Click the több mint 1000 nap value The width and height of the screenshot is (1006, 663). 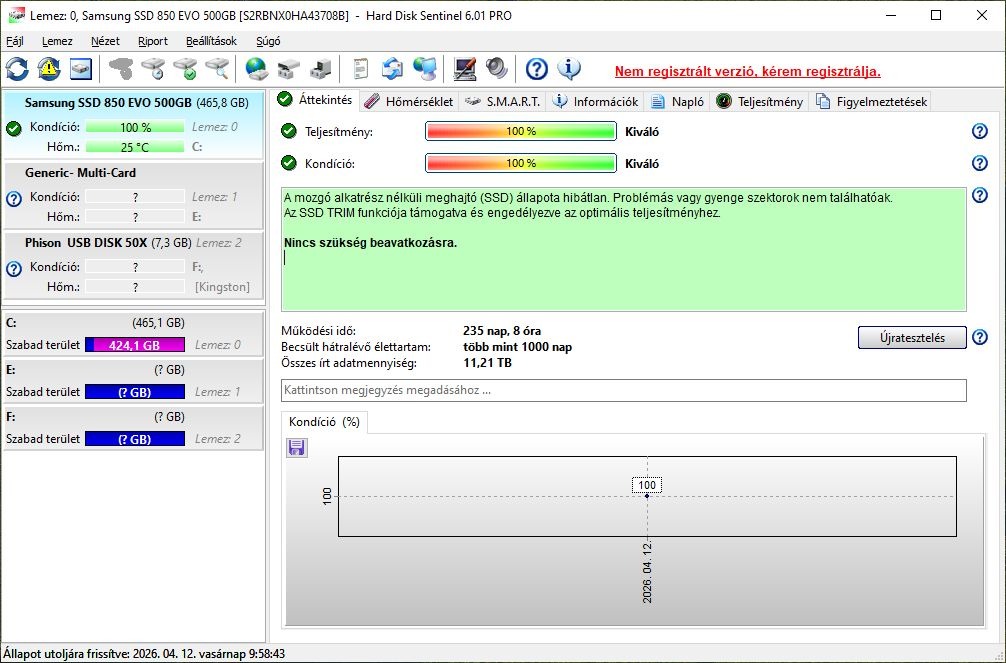pyautogui.click(x=517, y=347)
